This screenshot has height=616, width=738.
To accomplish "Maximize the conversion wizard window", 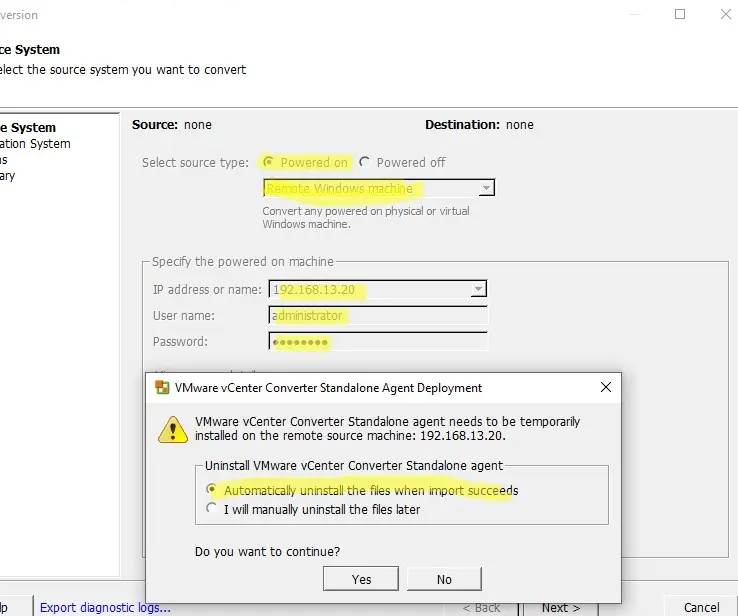I will [680, 14].
